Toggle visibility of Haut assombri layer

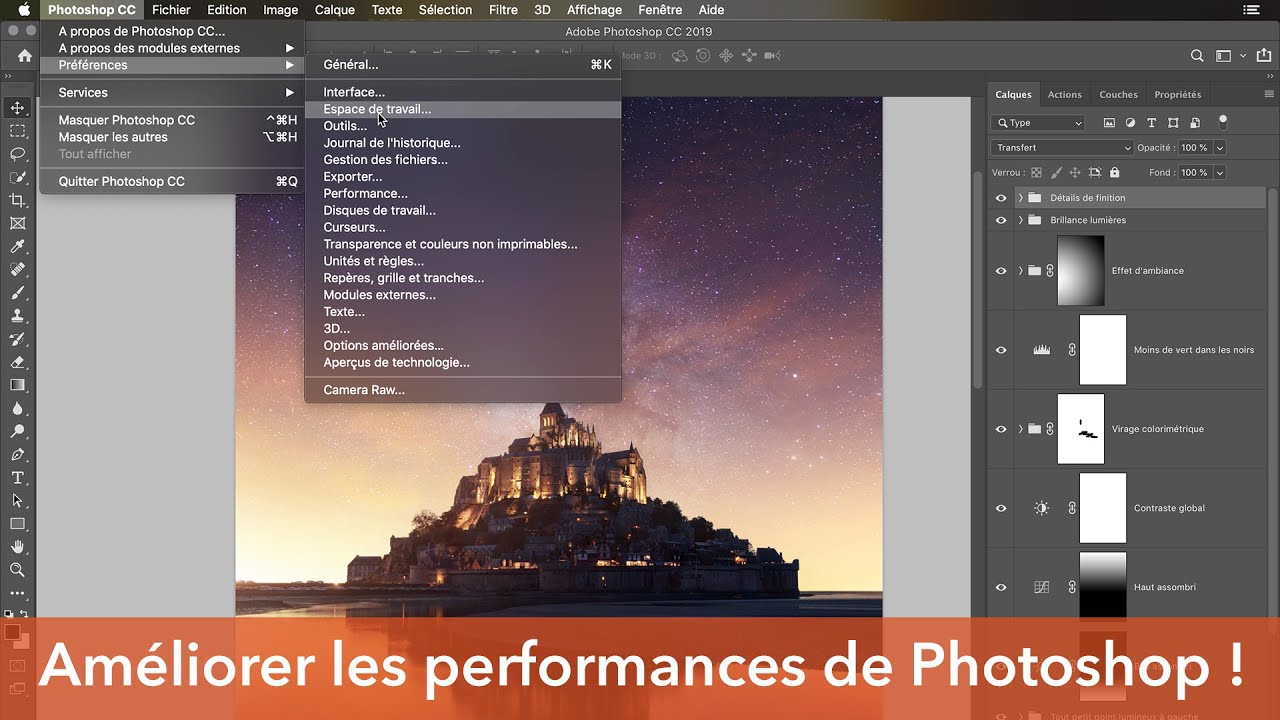tap(1001, 587)
